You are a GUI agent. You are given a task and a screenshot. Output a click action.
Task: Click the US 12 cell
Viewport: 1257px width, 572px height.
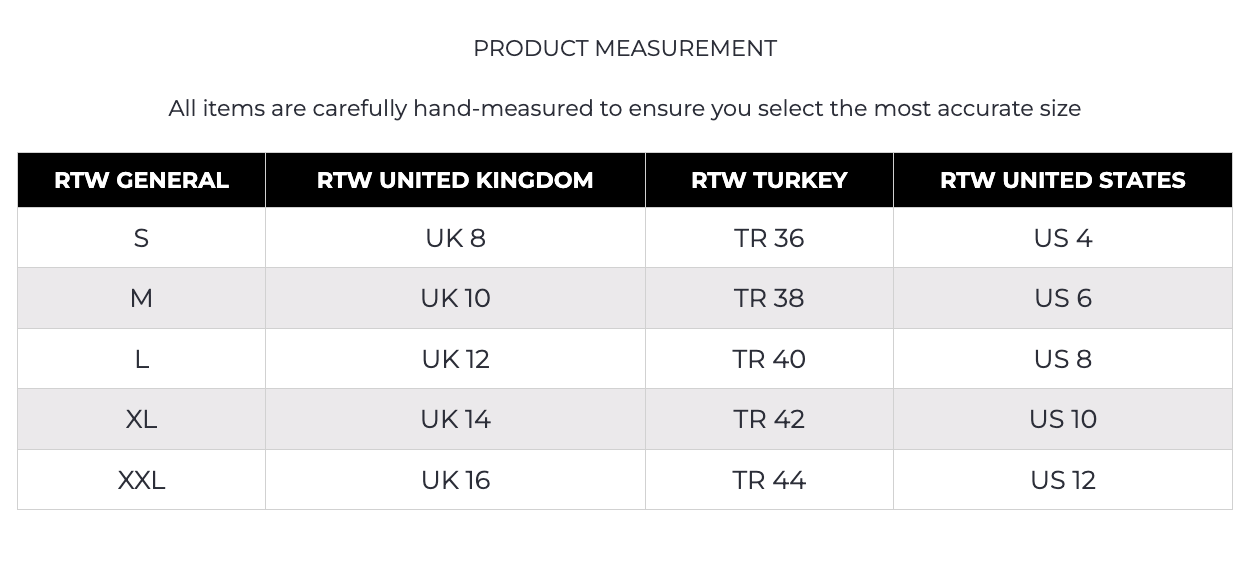pos(1062,480)
